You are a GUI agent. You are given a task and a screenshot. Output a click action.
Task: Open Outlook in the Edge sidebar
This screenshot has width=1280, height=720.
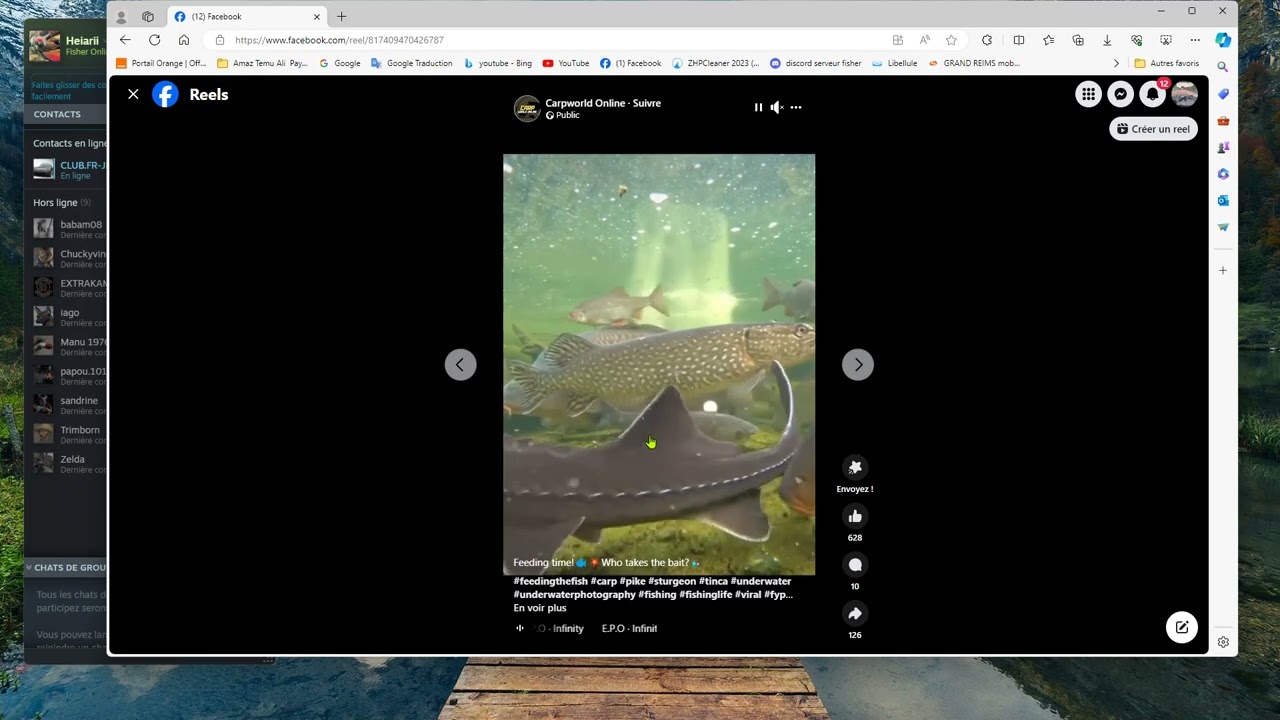(1223, 201)
